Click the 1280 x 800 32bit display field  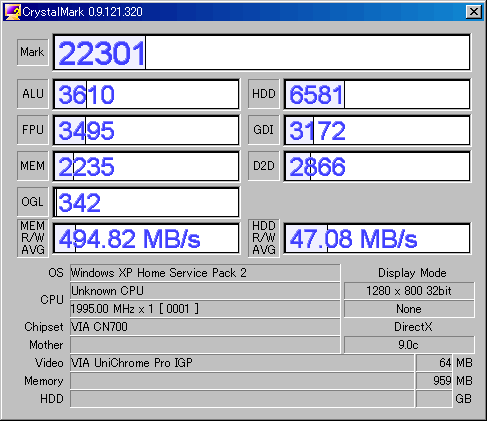click(409, 291)
